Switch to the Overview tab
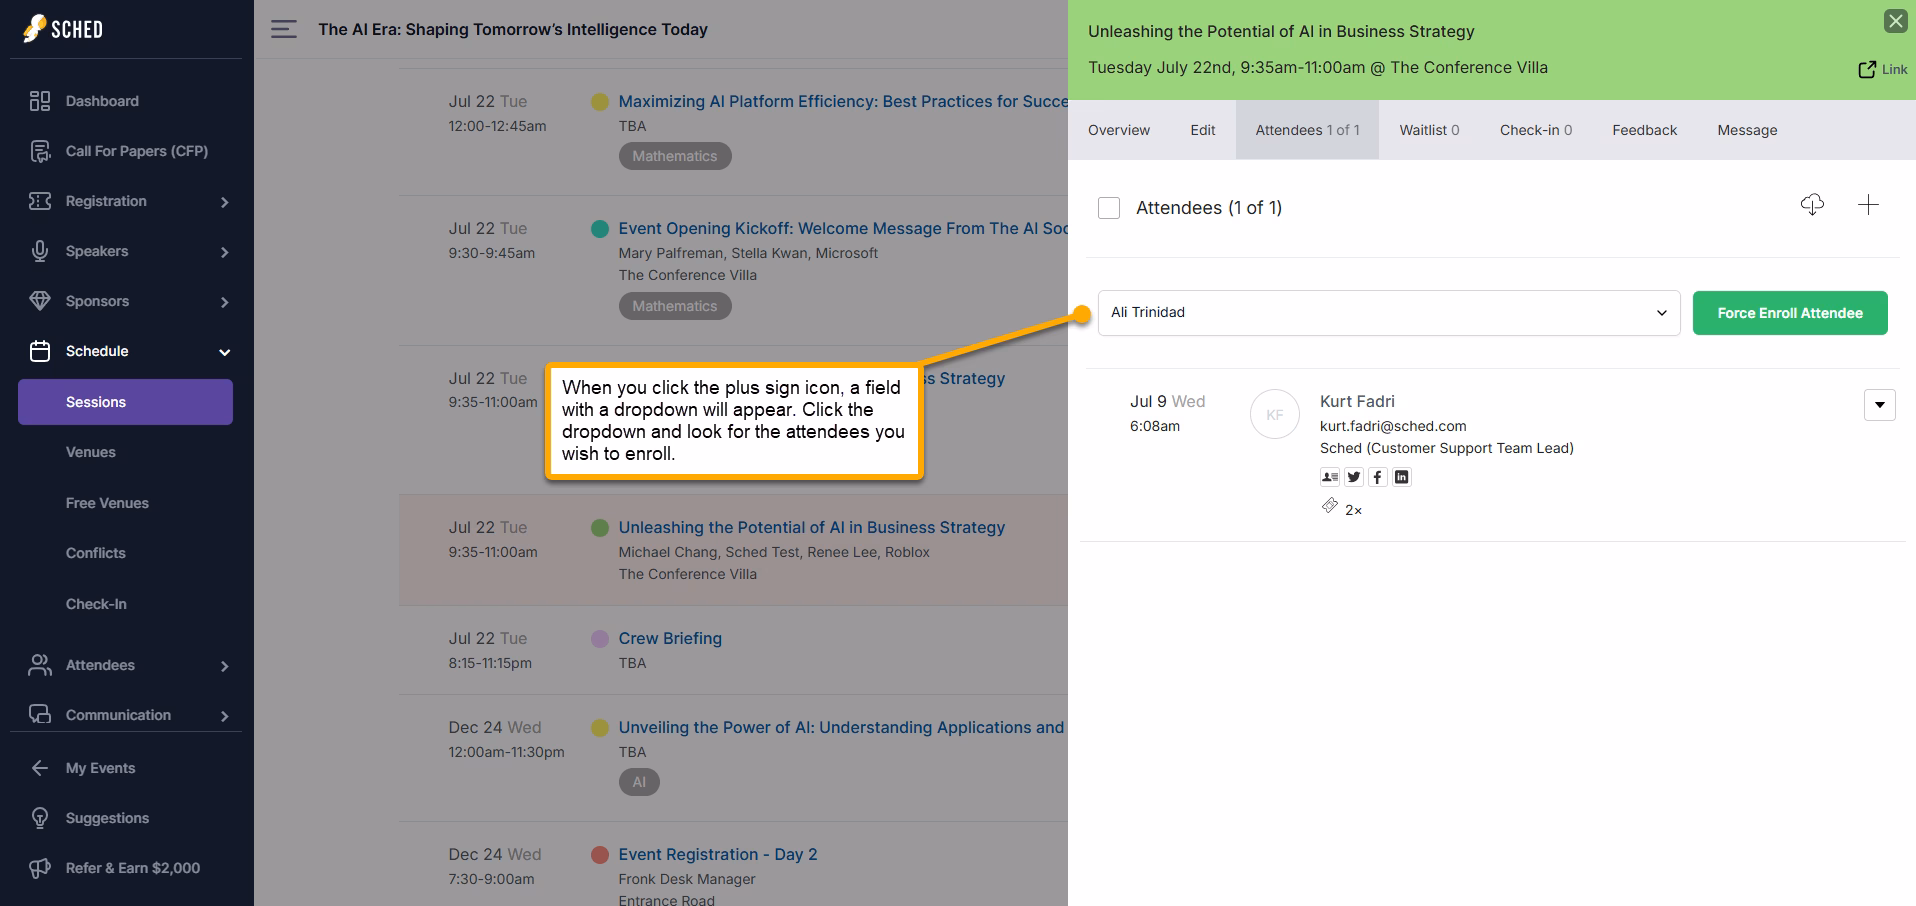 pyautogui.click(x=1119, y=130)
